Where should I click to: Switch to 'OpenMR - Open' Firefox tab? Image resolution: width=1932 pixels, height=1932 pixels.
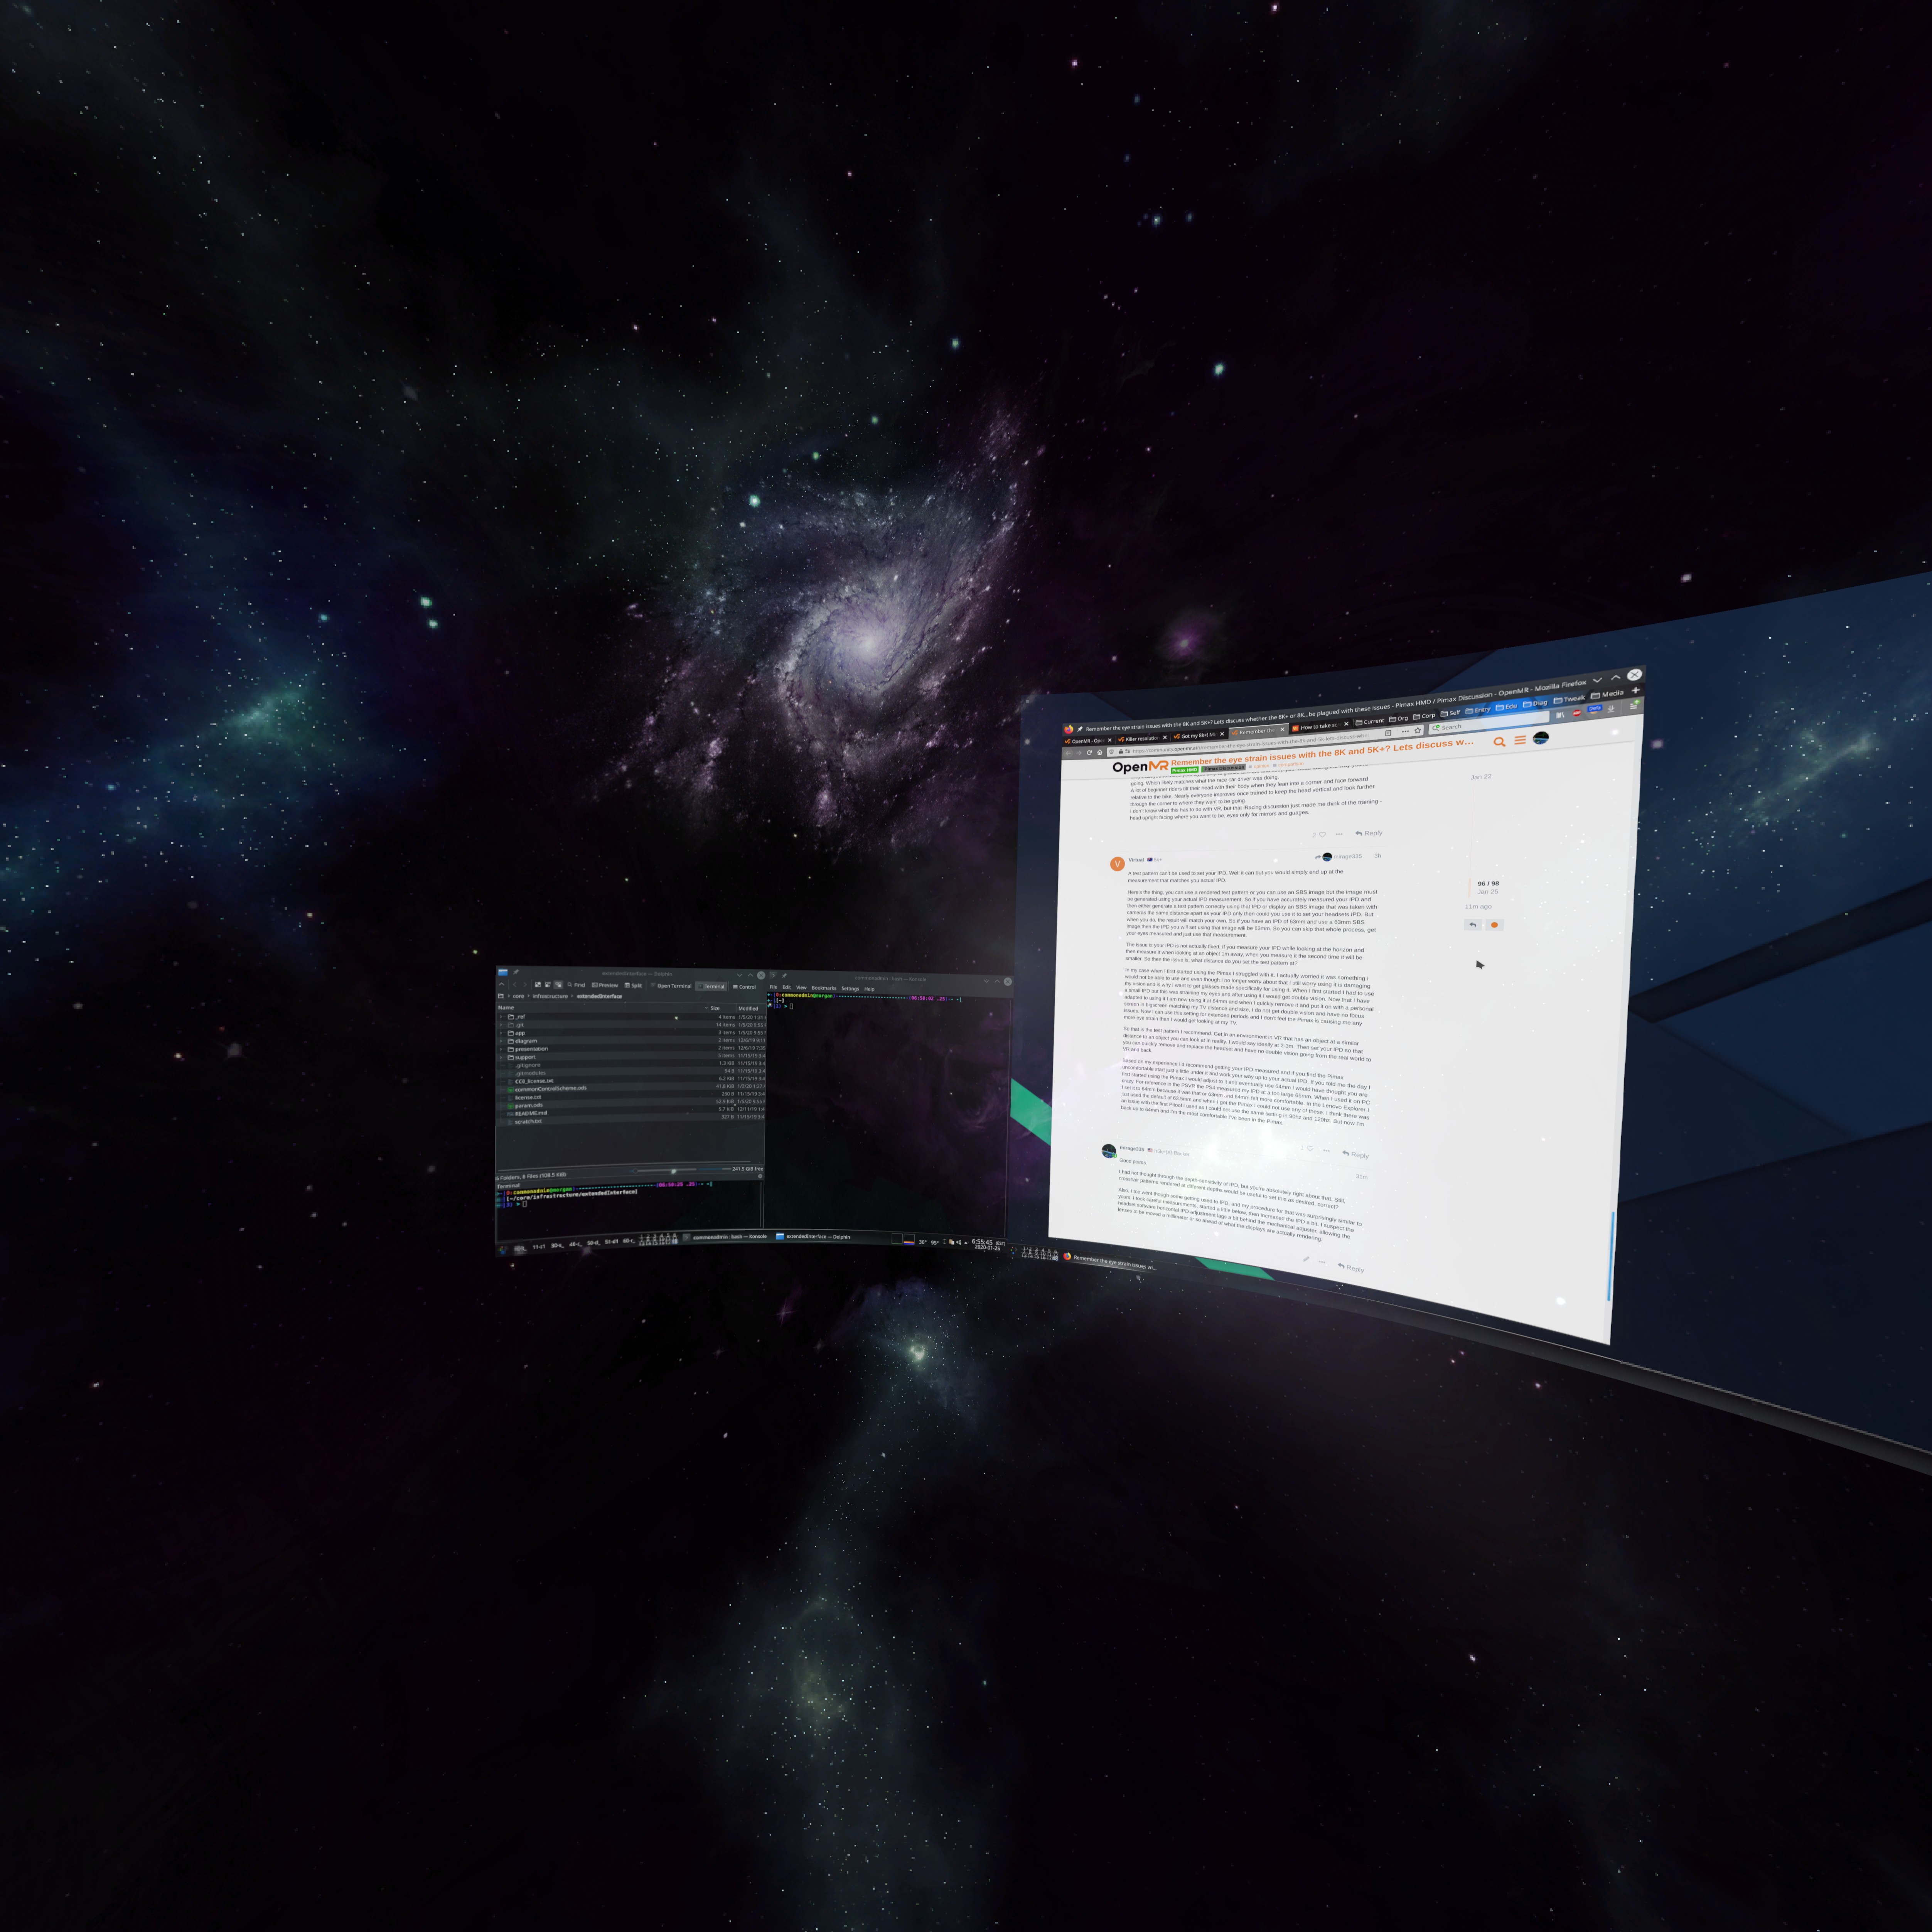[x=1089, y=741]
